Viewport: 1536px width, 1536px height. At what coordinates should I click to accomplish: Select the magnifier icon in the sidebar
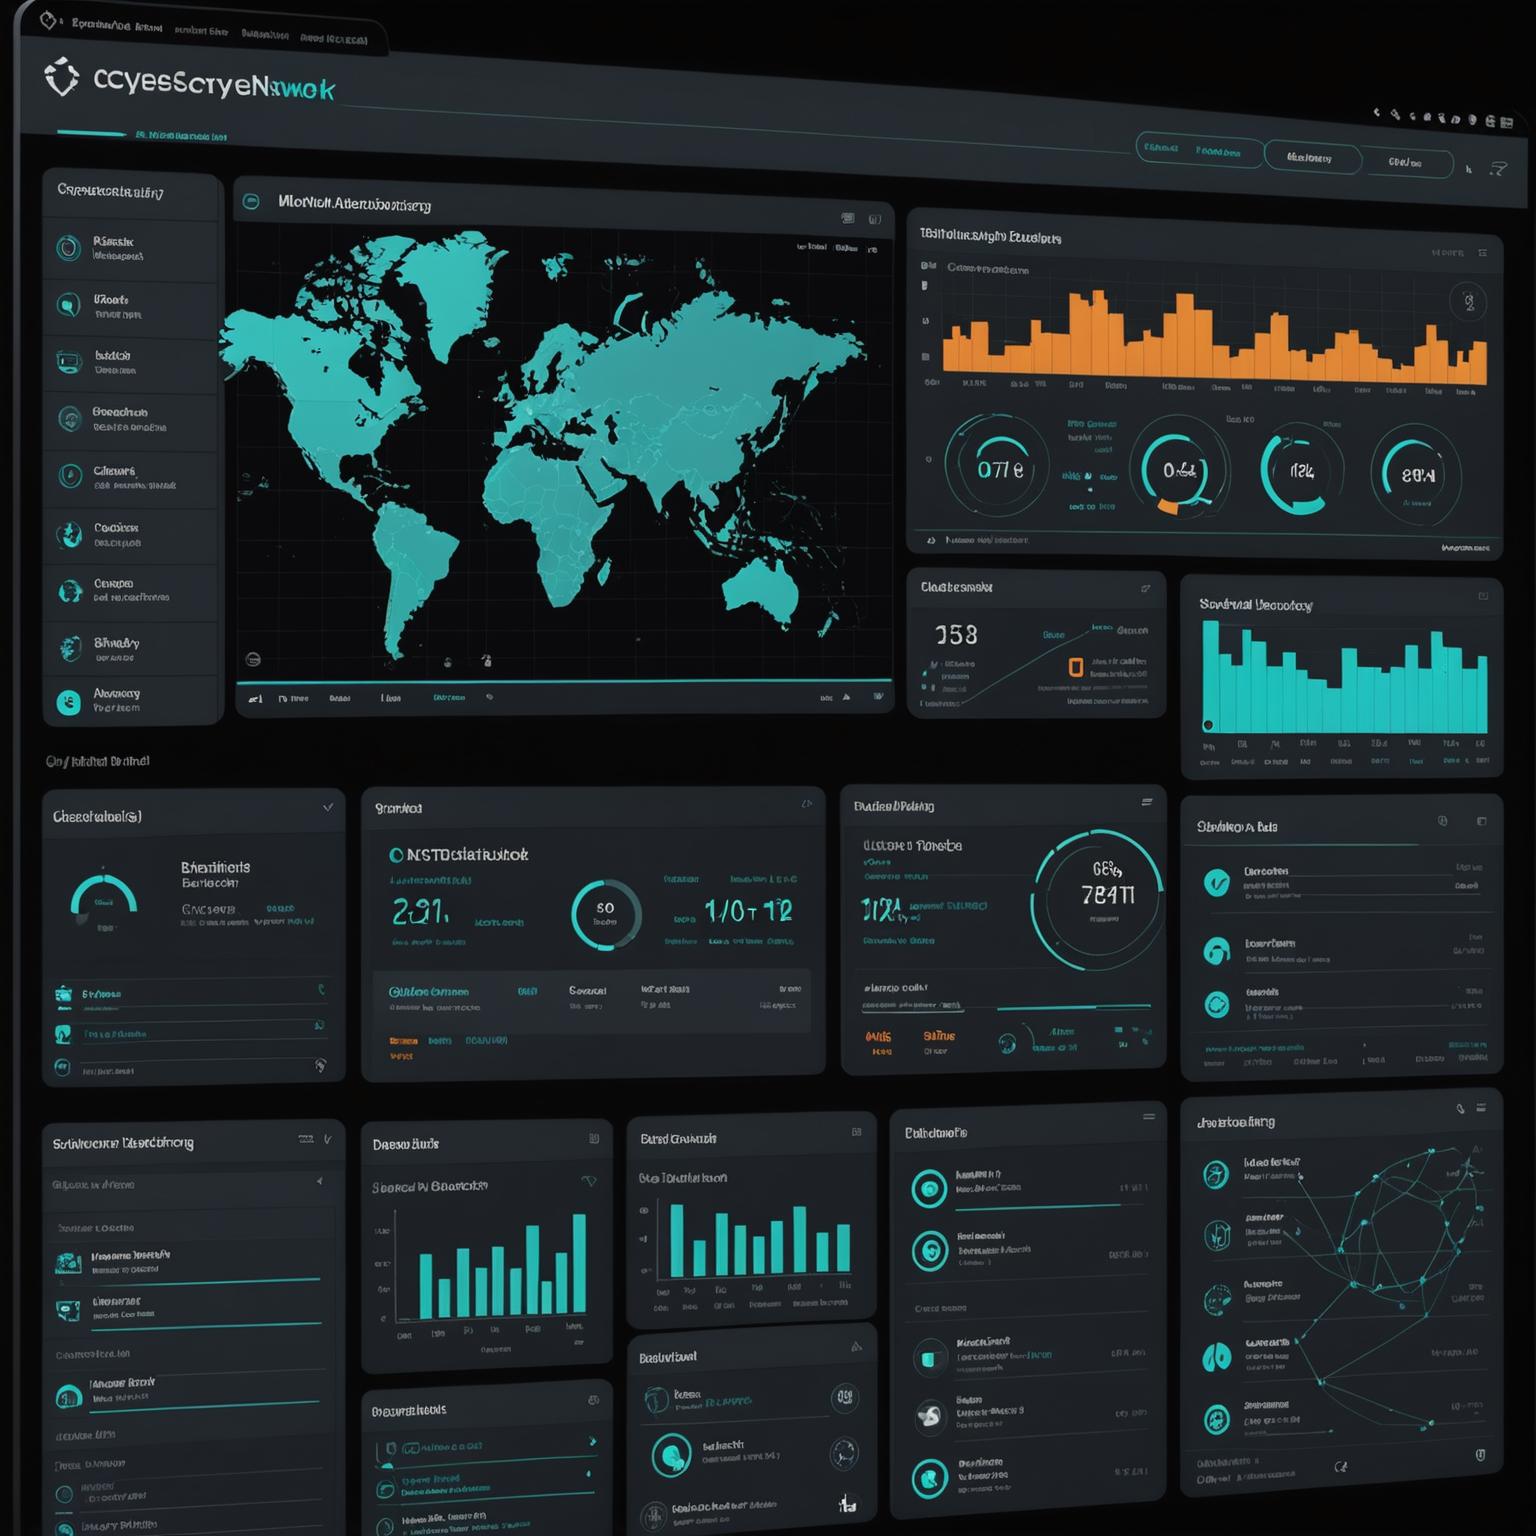70,305
